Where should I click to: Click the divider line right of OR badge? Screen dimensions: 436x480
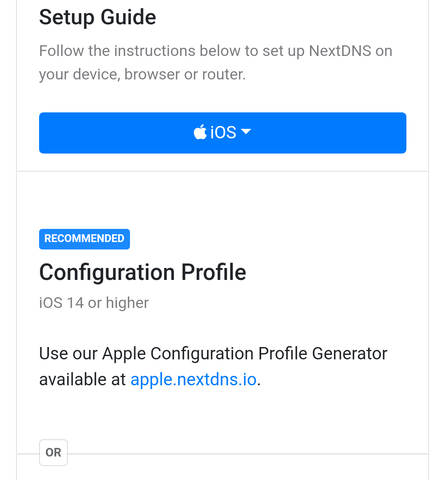[248, 453]
